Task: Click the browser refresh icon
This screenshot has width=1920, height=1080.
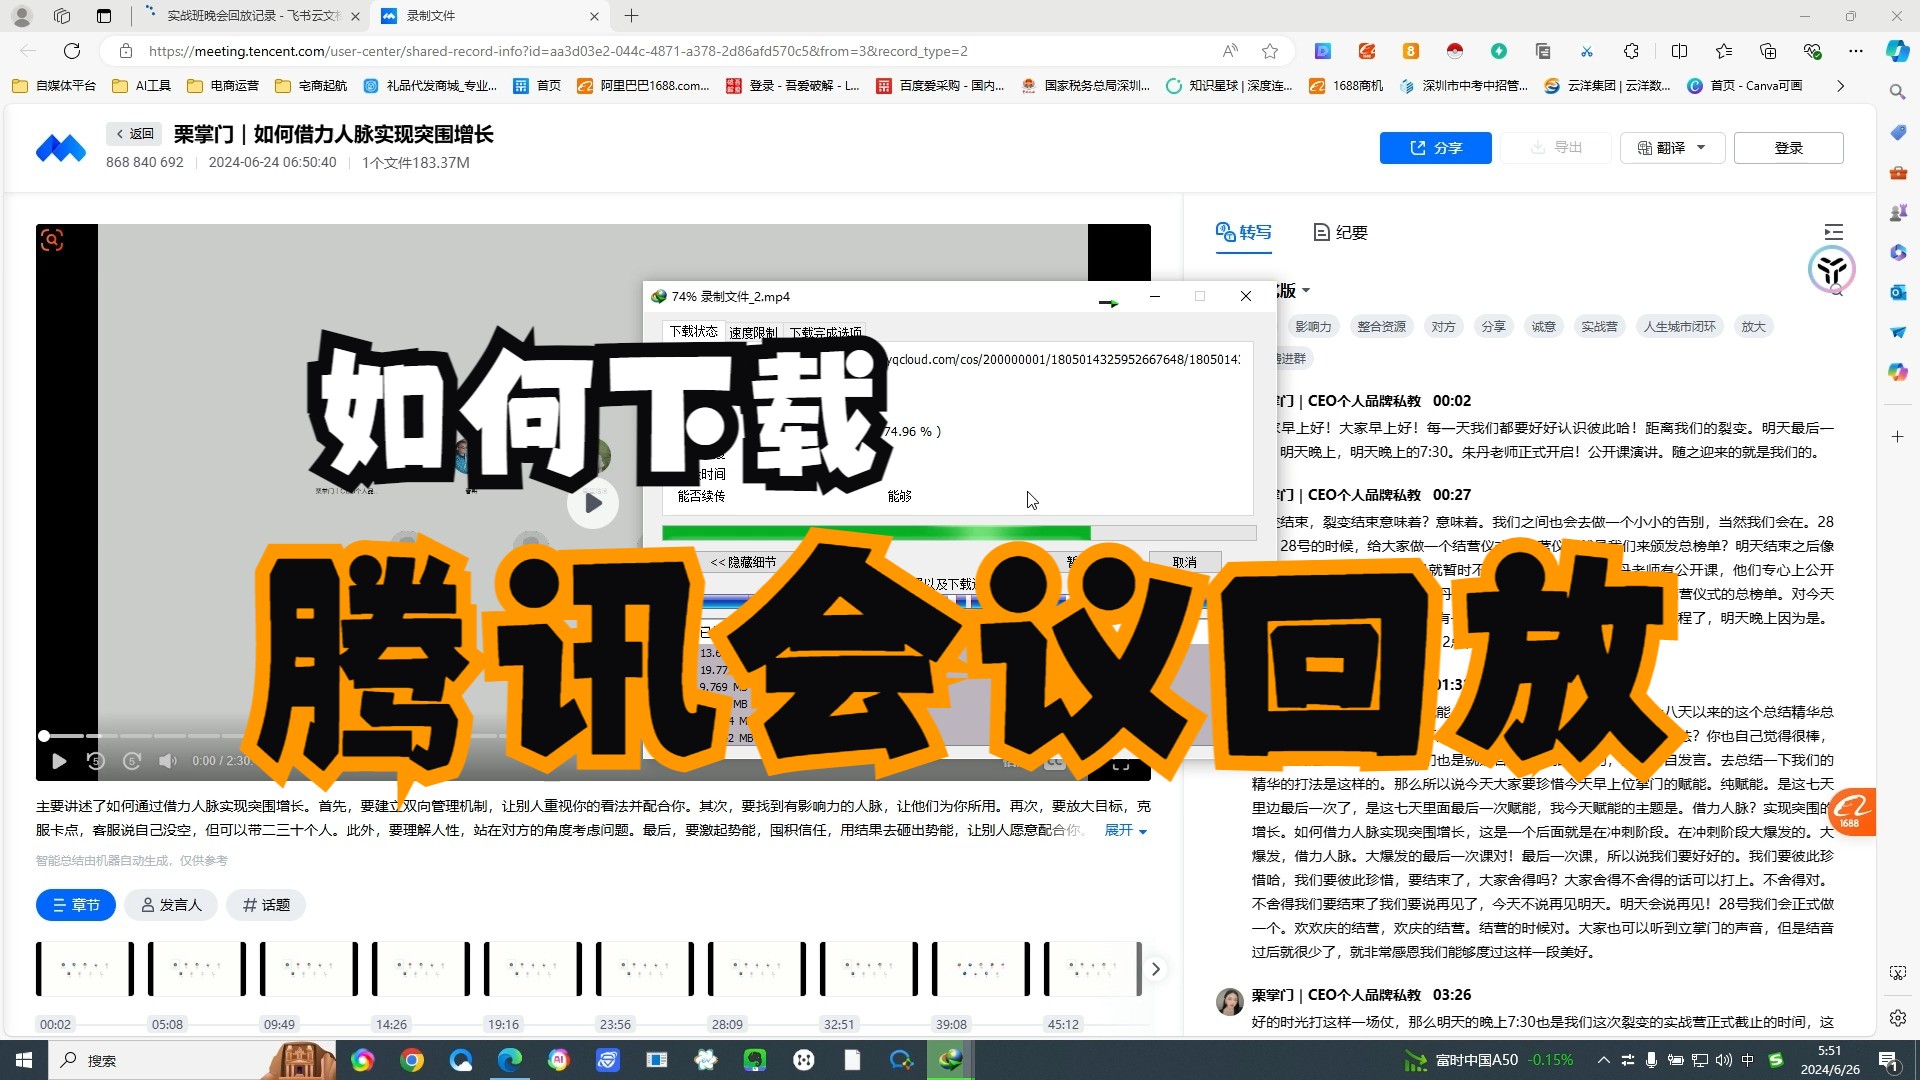Action: [x=72, y=51]
